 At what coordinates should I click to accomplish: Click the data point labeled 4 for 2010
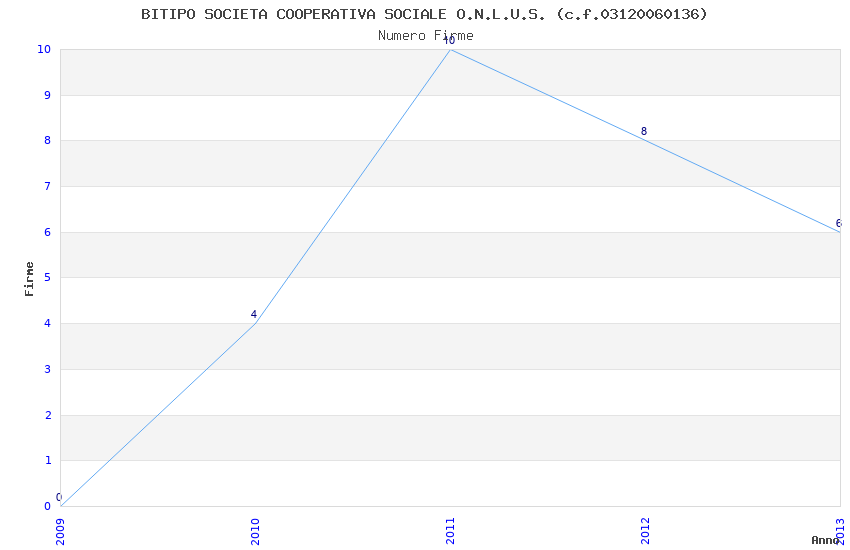(x=253, y=314)
